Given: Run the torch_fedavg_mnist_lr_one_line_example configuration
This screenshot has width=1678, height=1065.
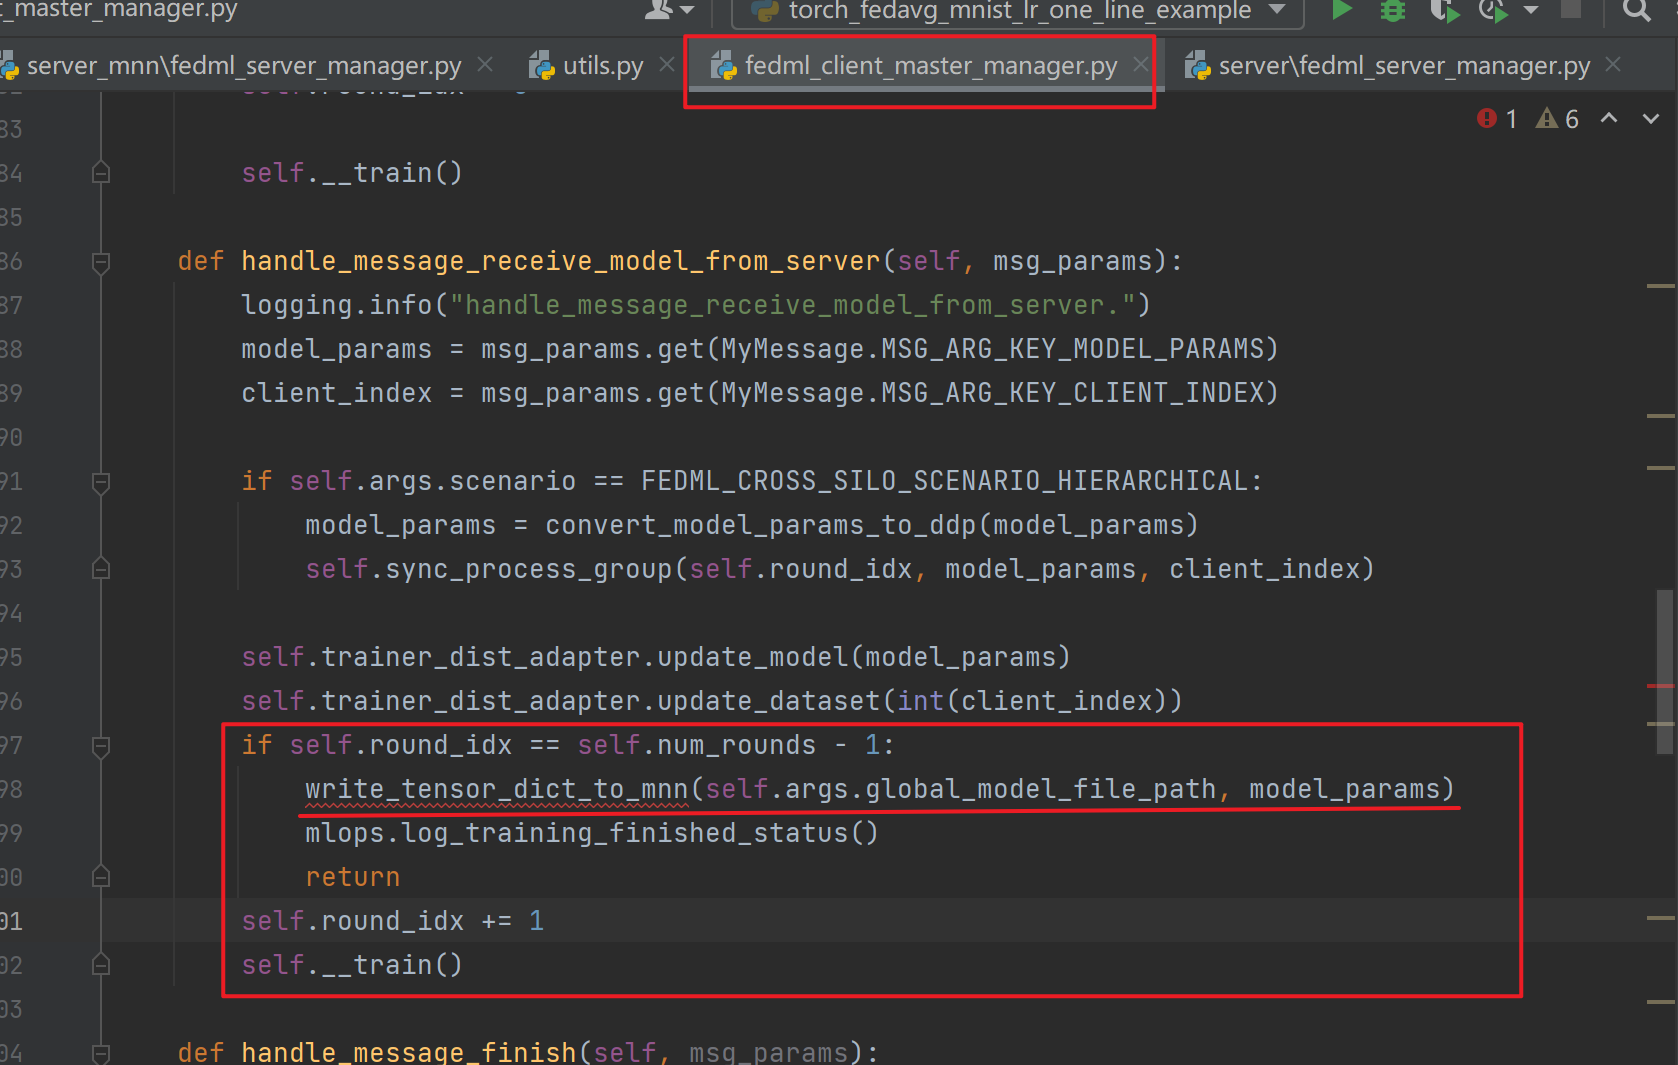Looking at the screenshot, I should pyautogui.click(x=1341, y=12).
